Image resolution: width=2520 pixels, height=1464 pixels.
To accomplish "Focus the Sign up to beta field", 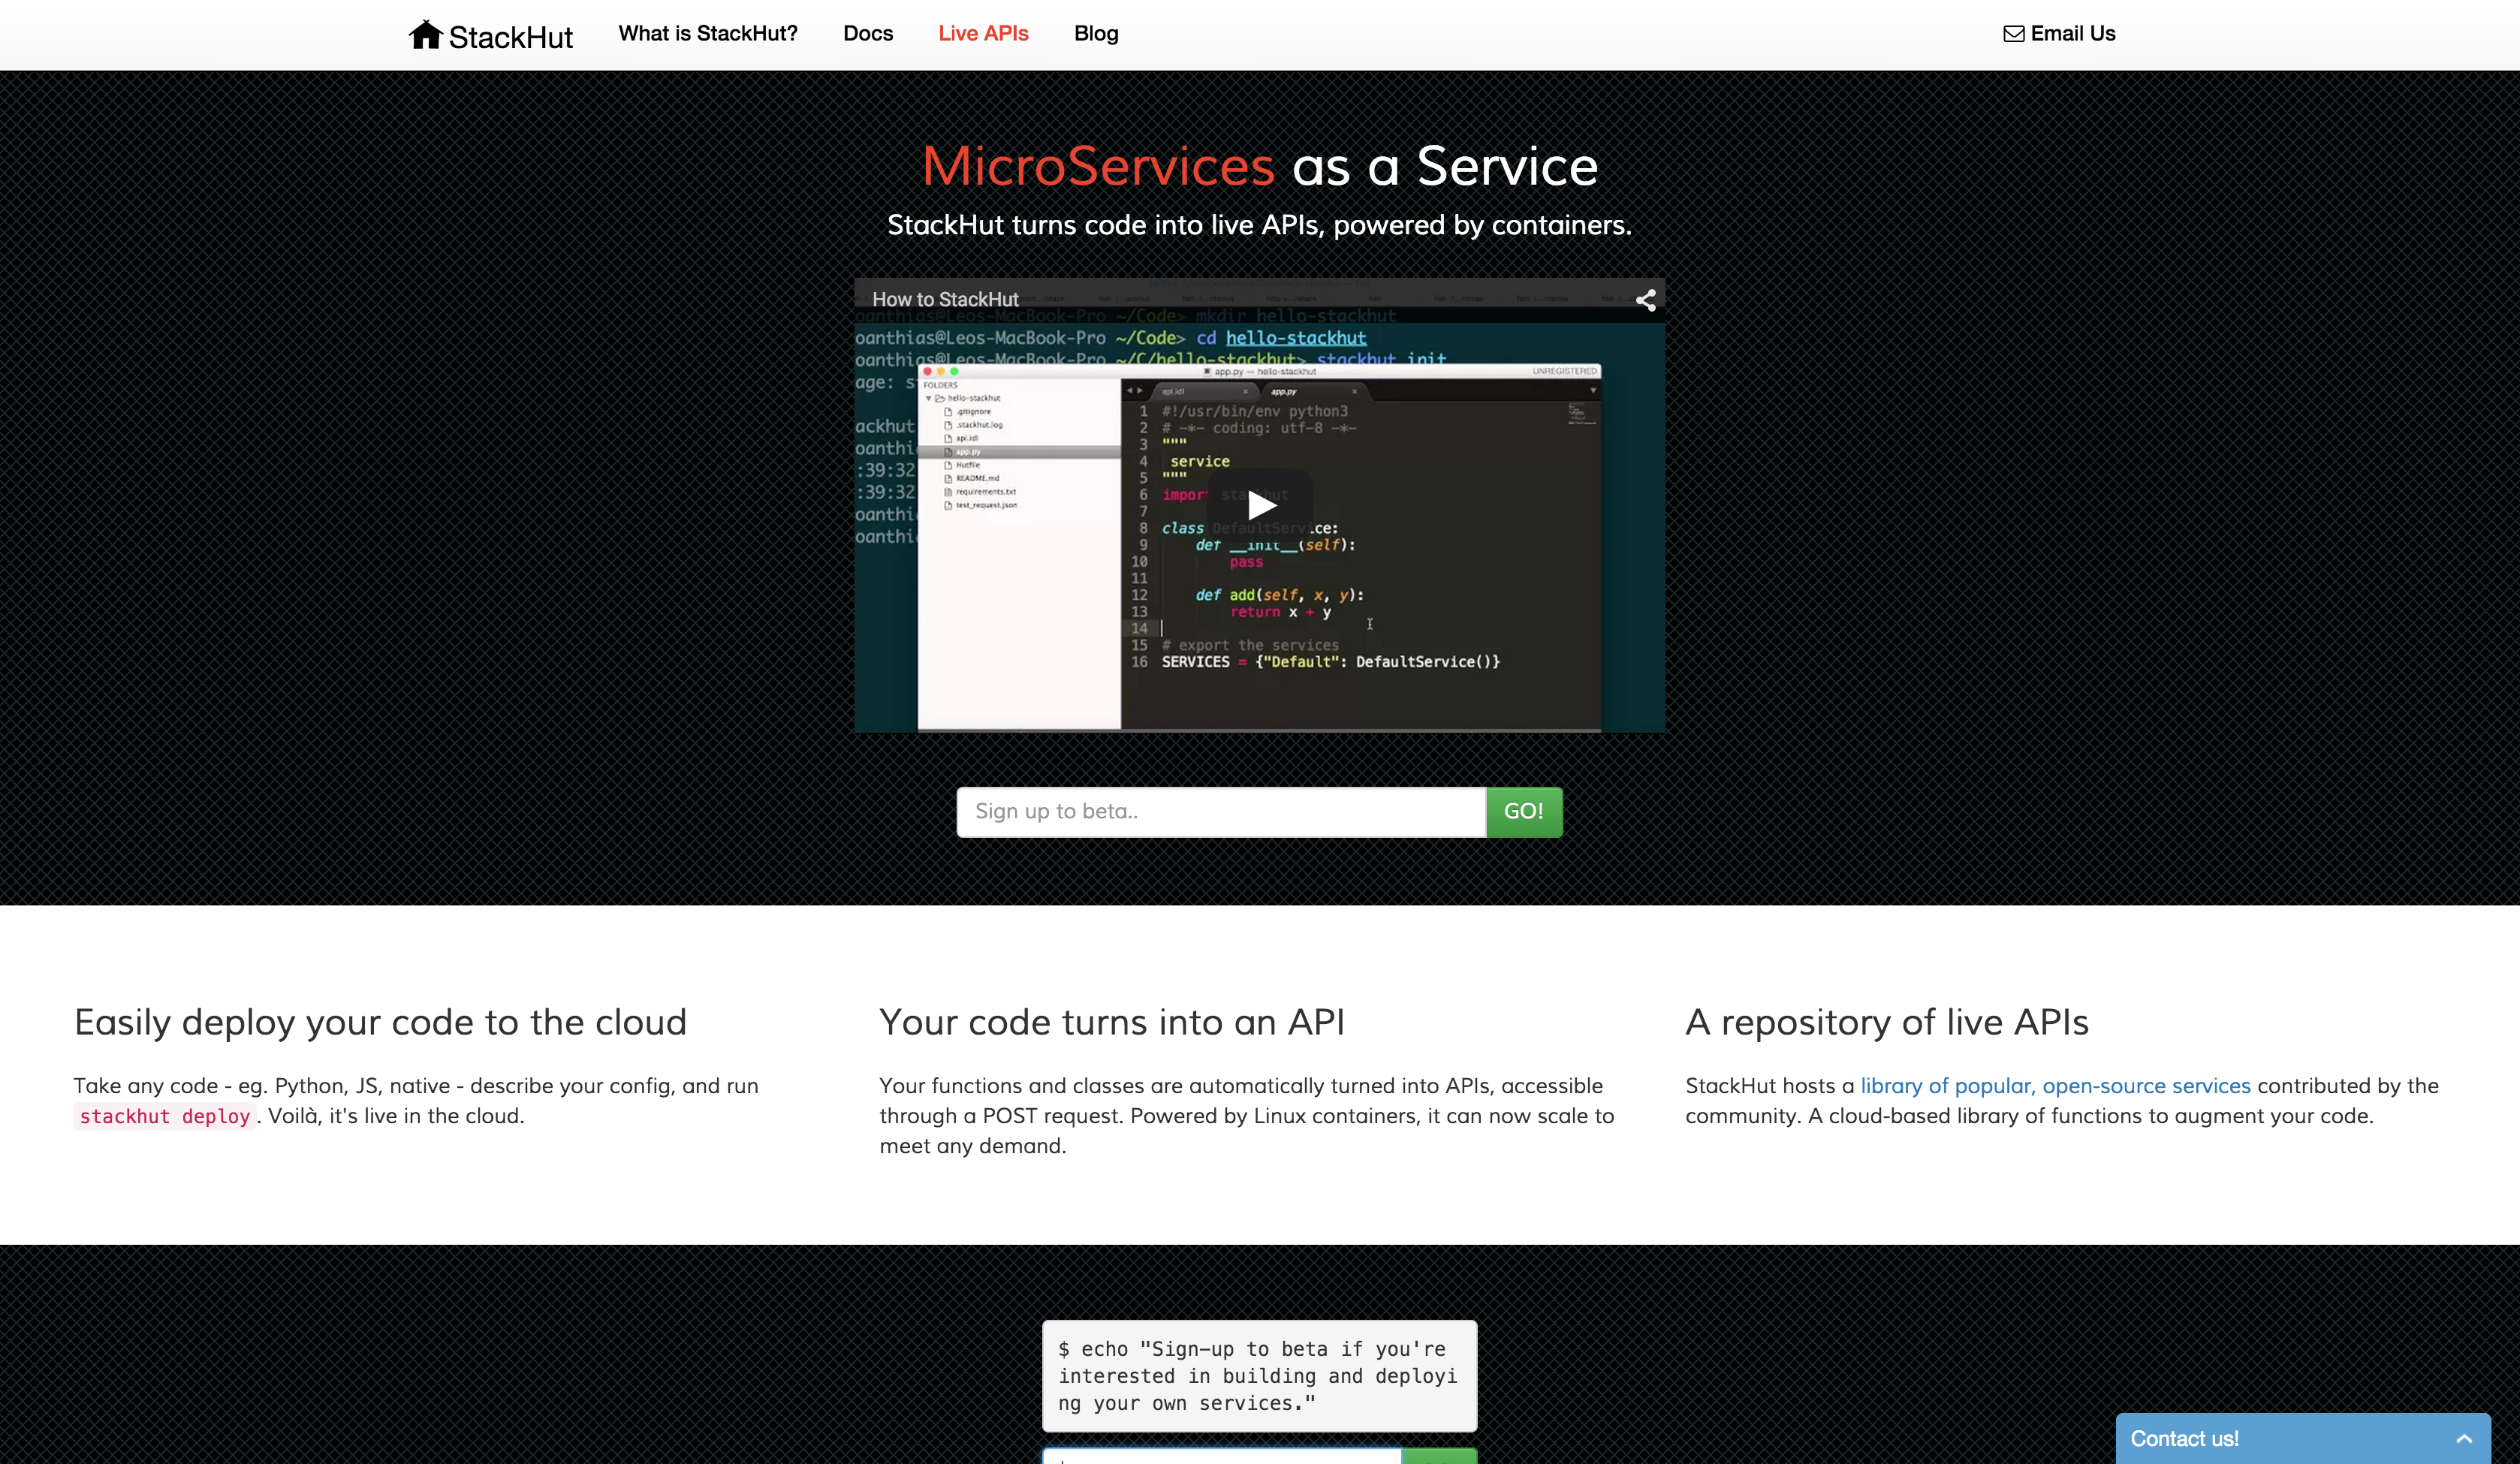I will tap(1220, 811).
